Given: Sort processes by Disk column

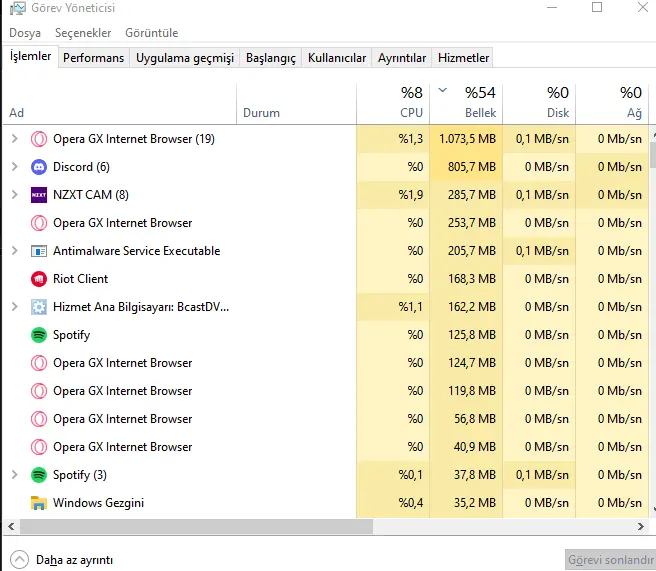Looking at the screenshot, I should click(x=539, y=104).
